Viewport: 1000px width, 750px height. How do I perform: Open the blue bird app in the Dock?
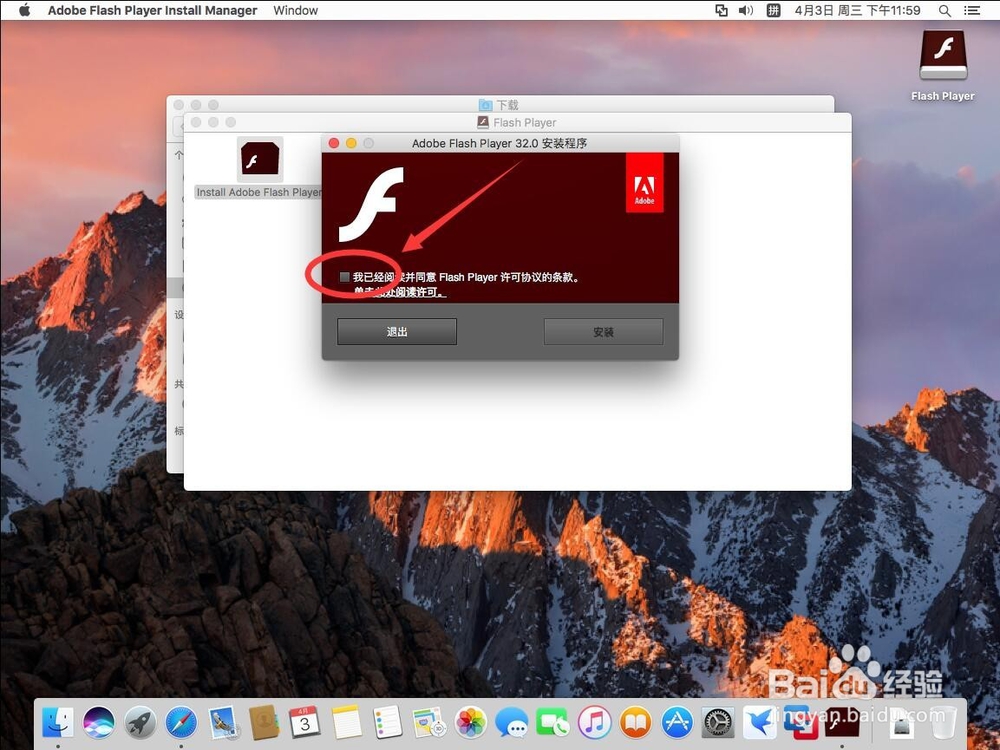coord(760,723)
